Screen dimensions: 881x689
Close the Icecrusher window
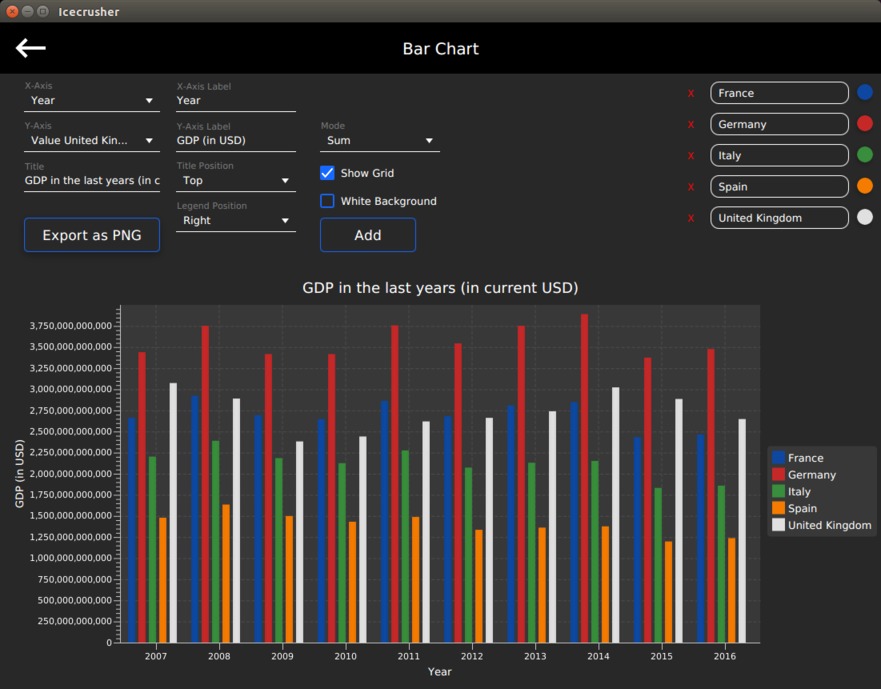pos(12,11)
